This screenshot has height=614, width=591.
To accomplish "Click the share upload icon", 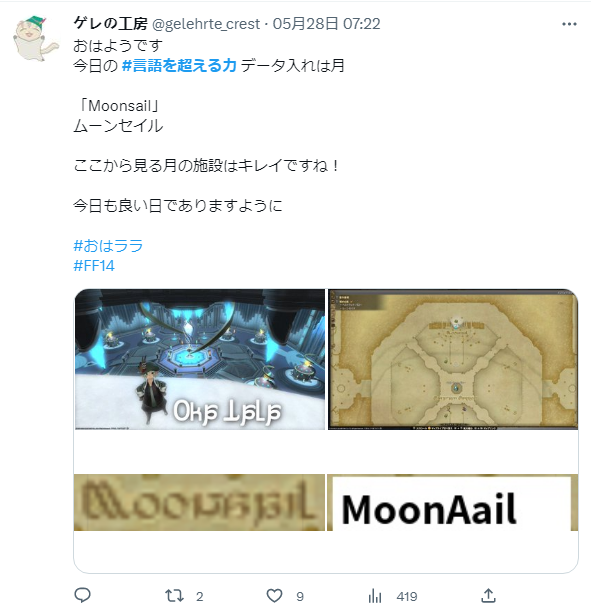I will pyautogui.click(x=488, y=596).
